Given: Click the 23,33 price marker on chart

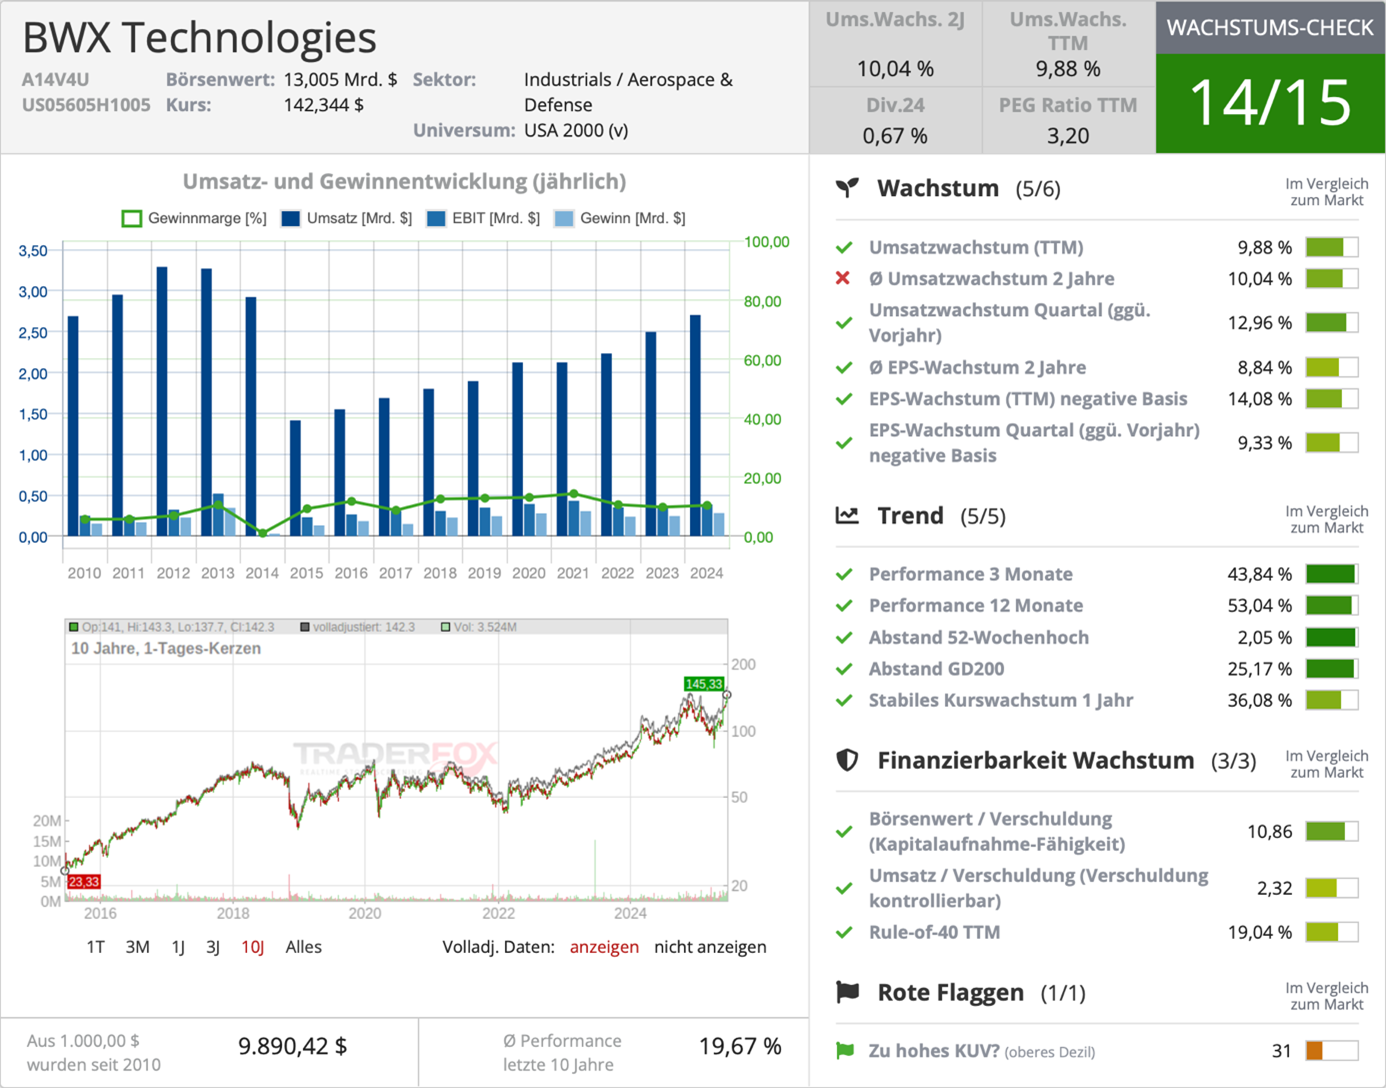Looking at the screenshot, I should pyautogui.click(x=84, y=882).
